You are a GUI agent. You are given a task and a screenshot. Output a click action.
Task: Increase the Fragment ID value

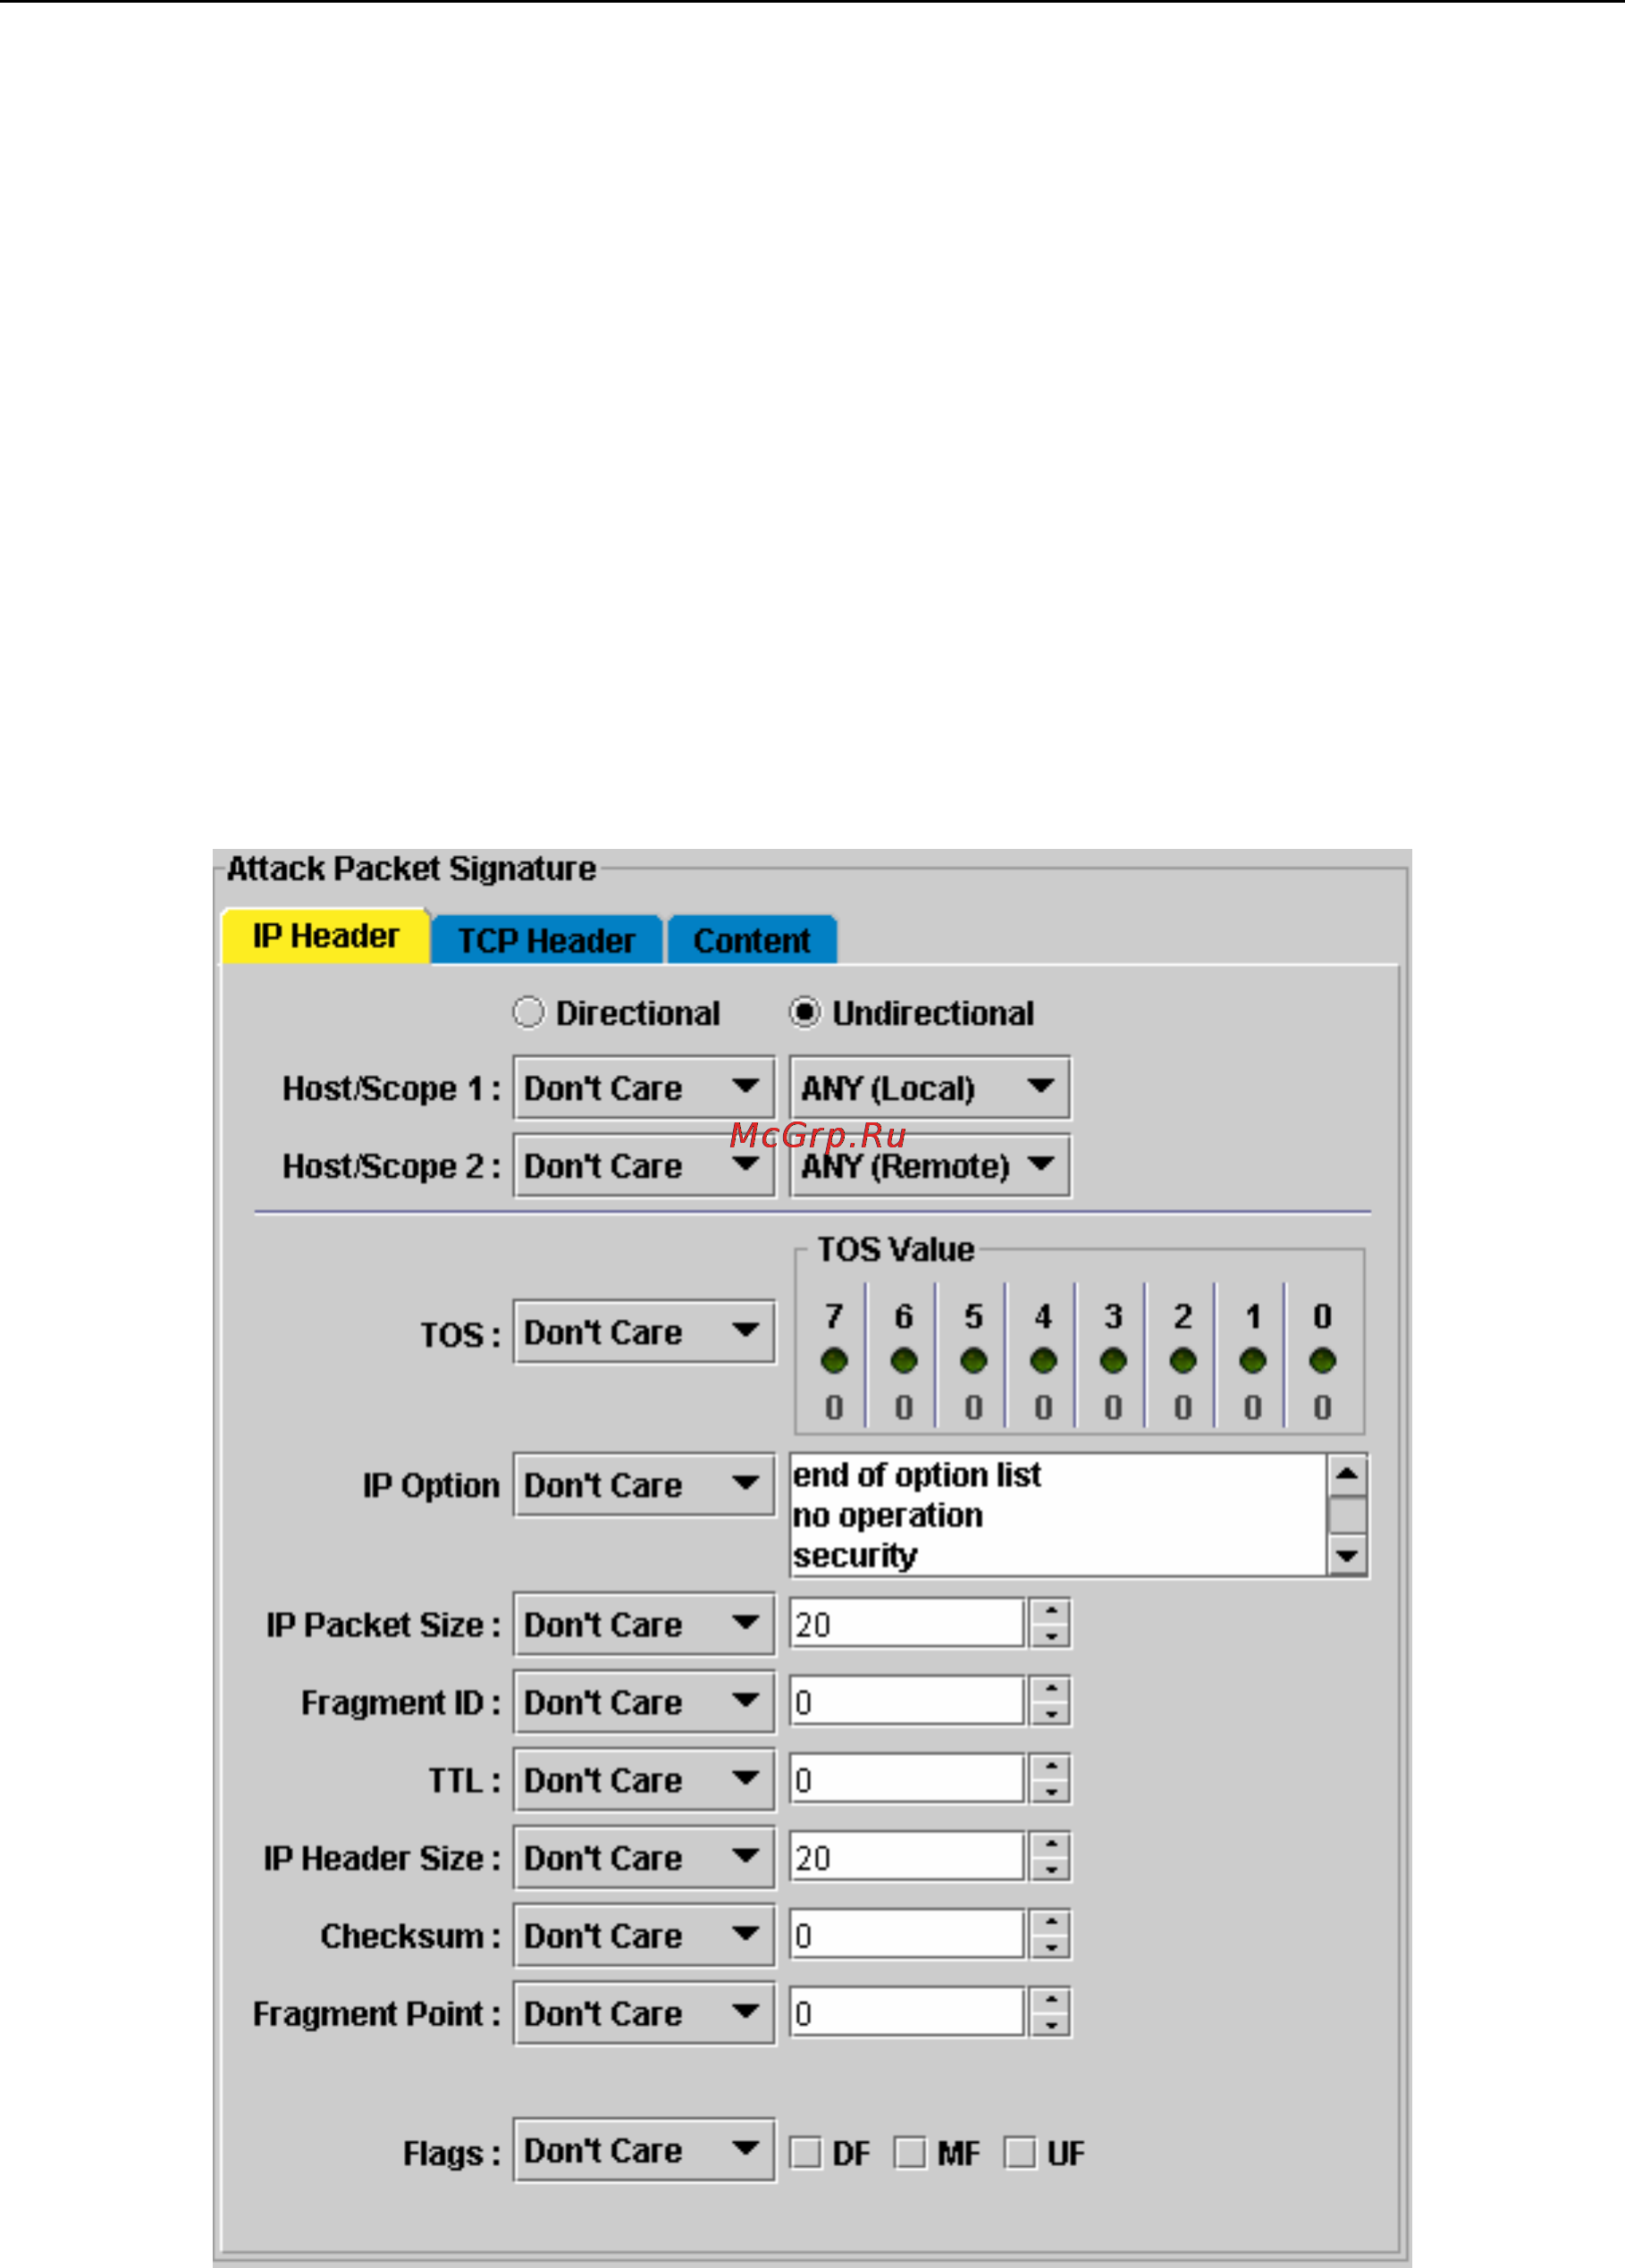1051,1689
